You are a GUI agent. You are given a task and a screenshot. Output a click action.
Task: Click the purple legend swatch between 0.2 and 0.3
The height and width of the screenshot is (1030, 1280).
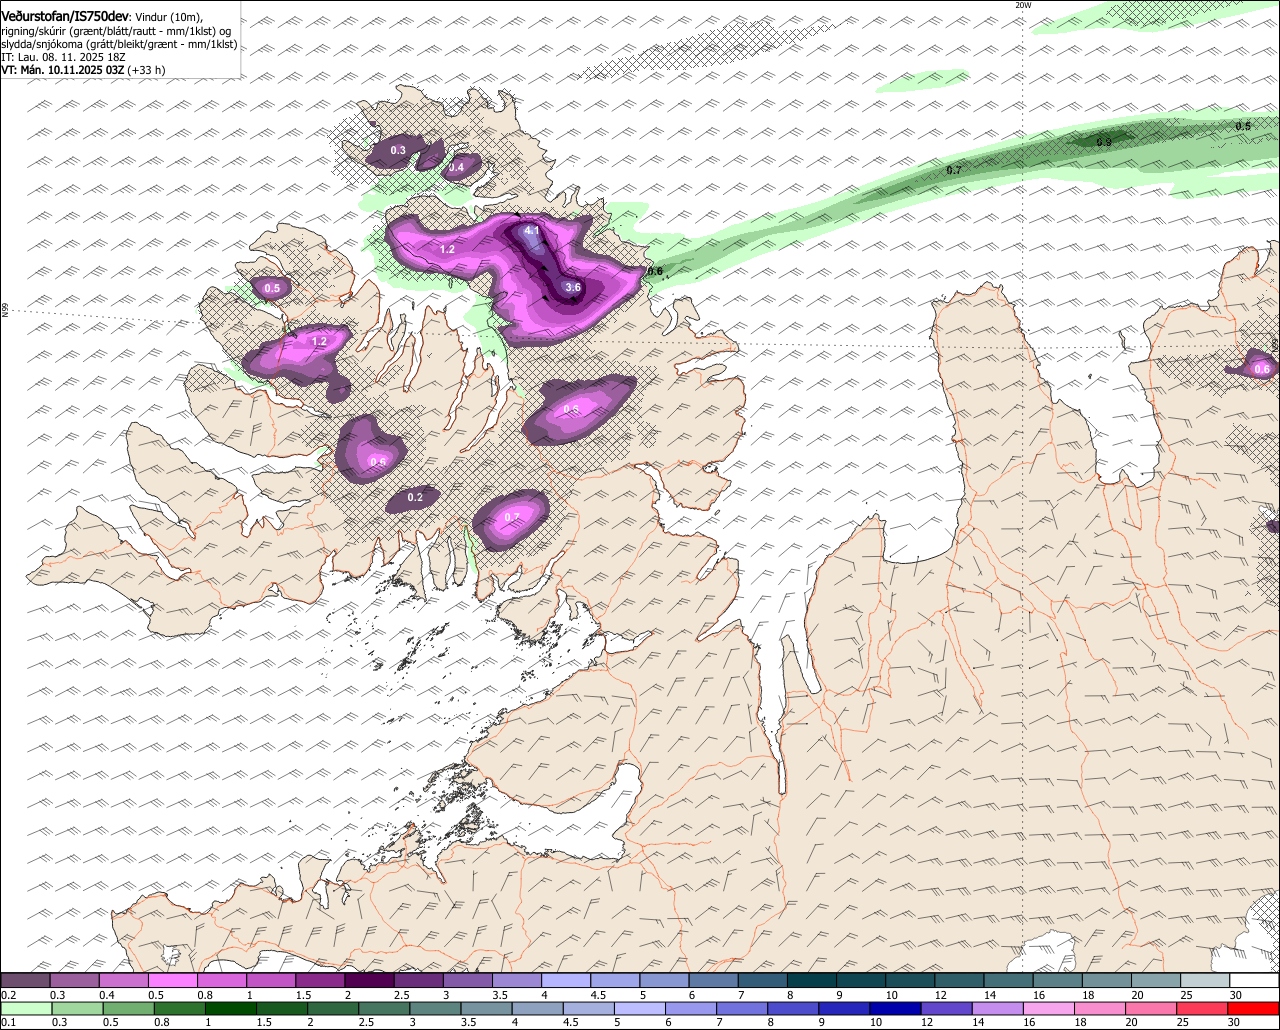(25, 981)
